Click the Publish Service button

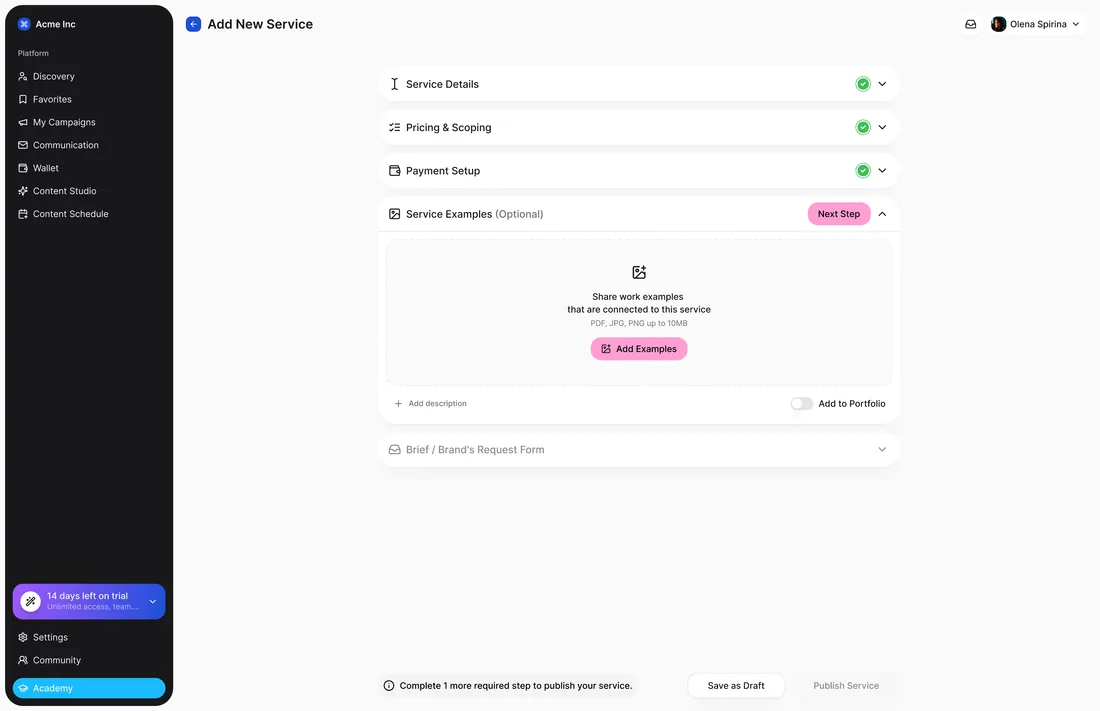tap(845, 686)
